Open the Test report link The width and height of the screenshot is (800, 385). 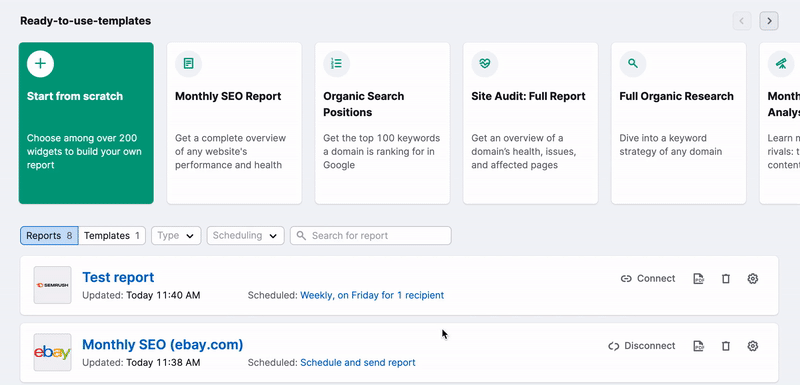[x=118, y=277]
